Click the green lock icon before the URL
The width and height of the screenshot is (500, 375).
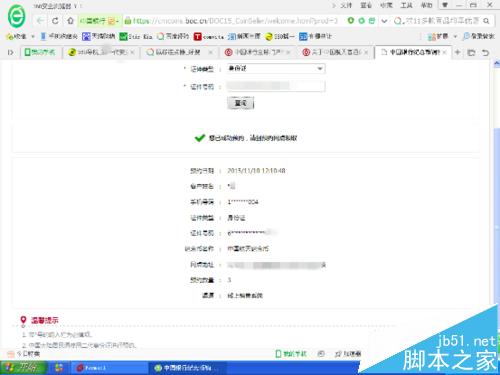[x=127, y=21]
